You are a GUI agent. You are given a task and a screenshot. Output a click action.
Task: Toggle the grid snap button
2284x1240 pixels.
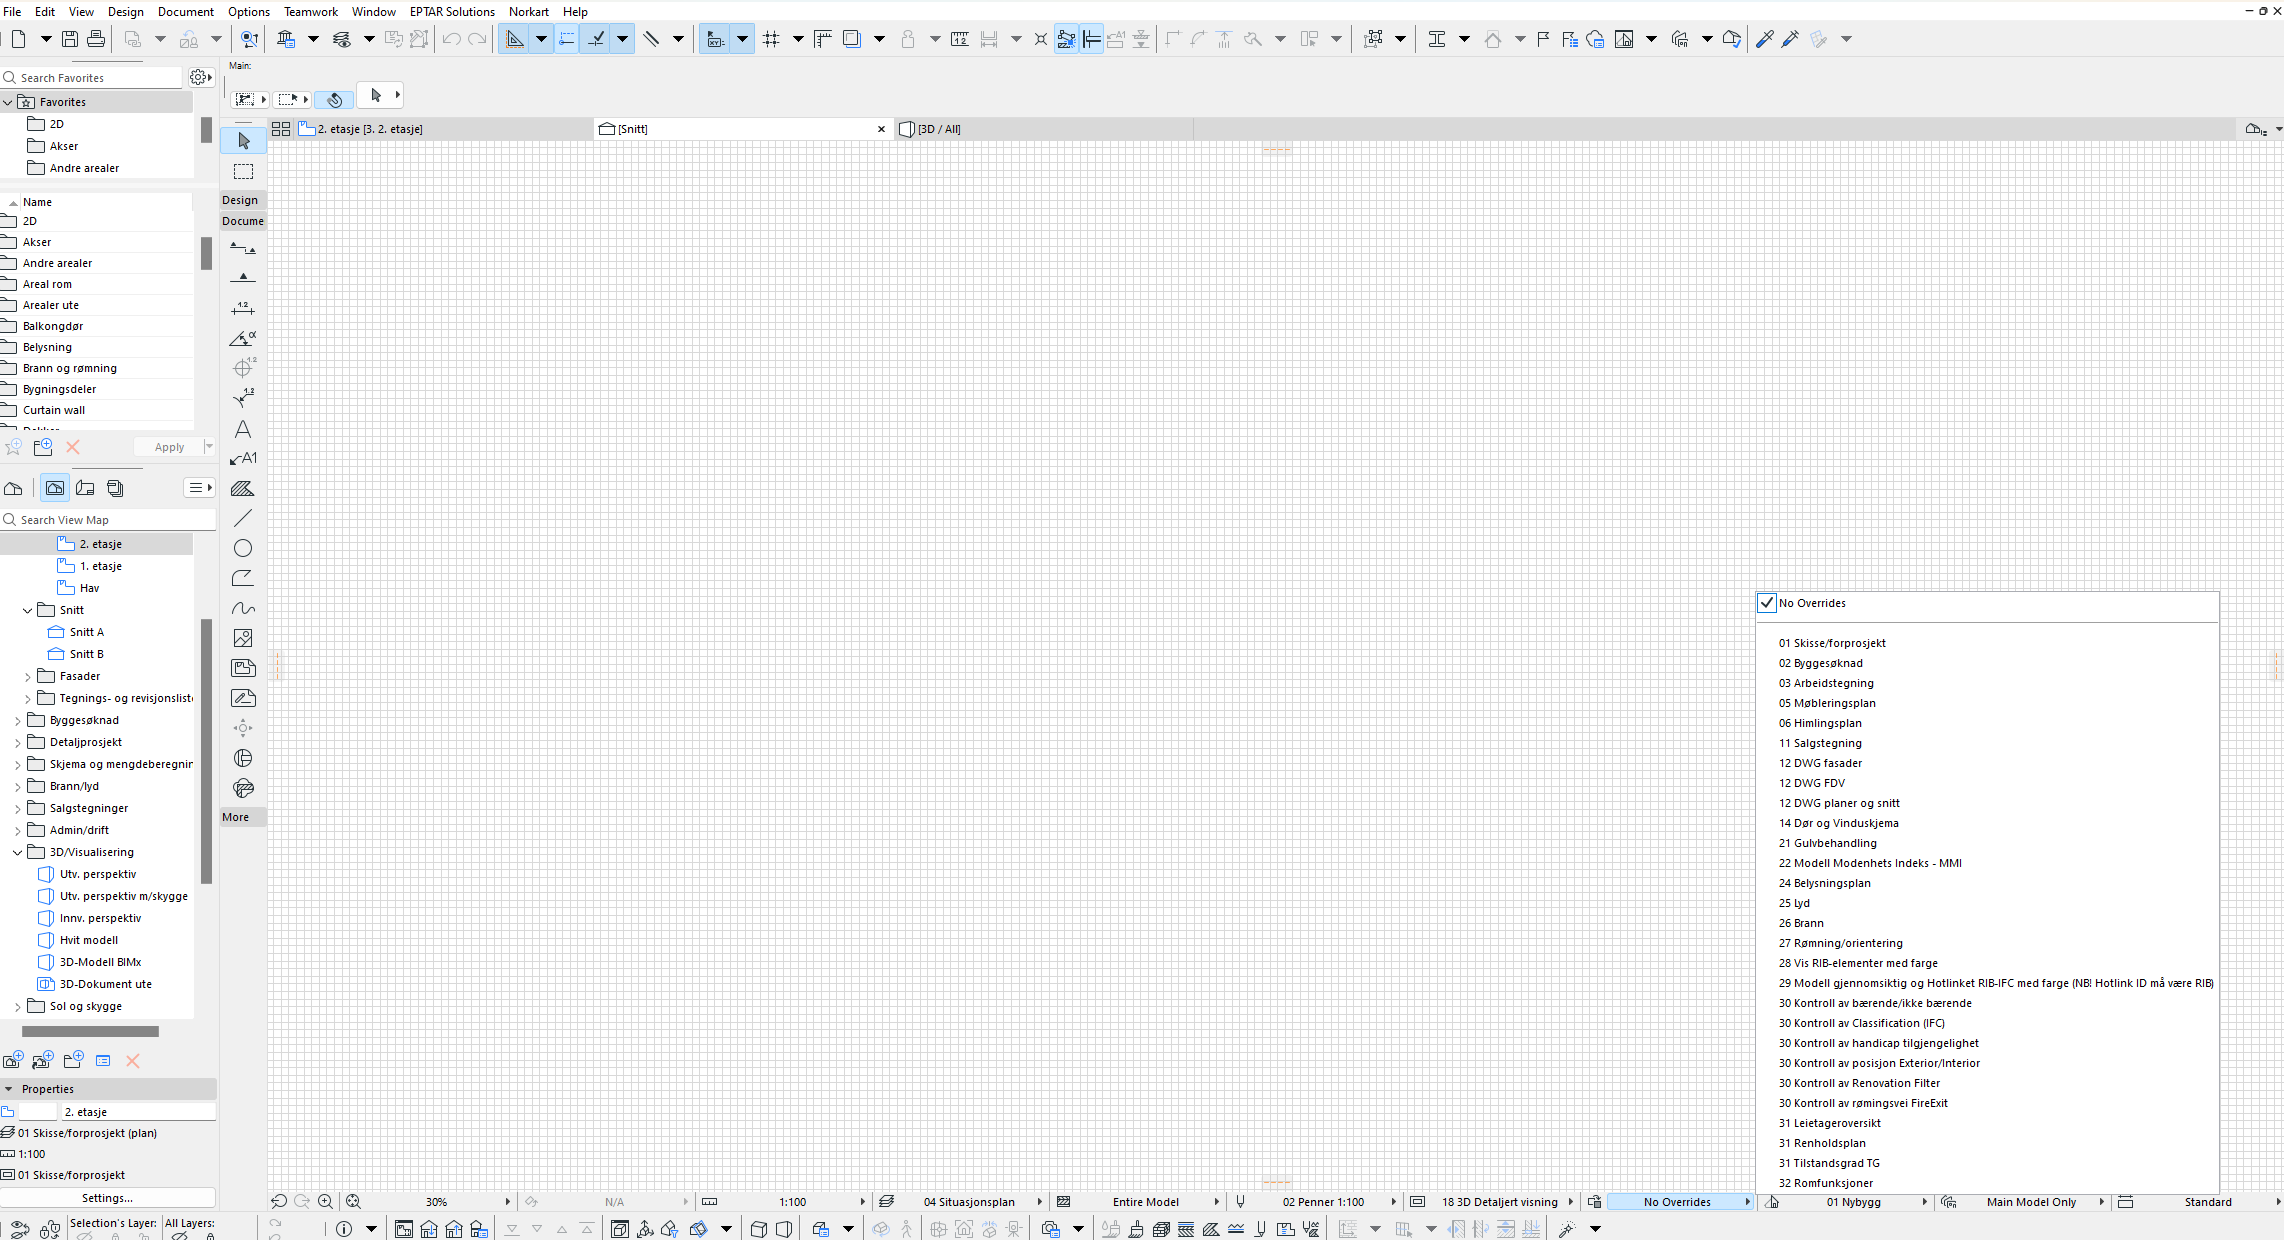pos(771,39)
